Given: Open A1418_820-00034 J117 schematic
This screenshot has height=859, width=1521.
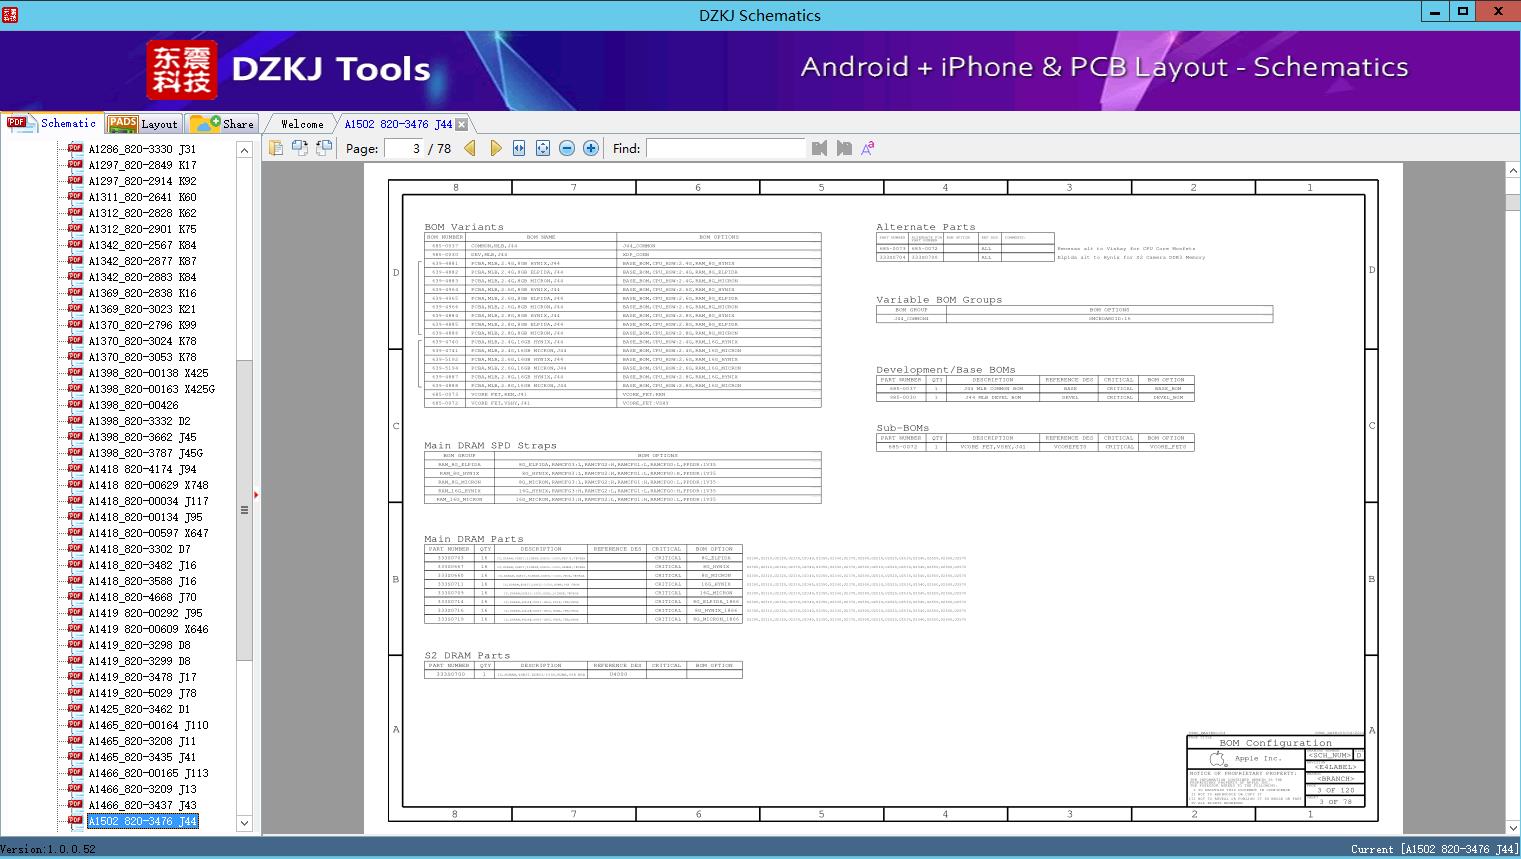Looking at the screenshot, I should pyautogui.click(x=148, y=501).
